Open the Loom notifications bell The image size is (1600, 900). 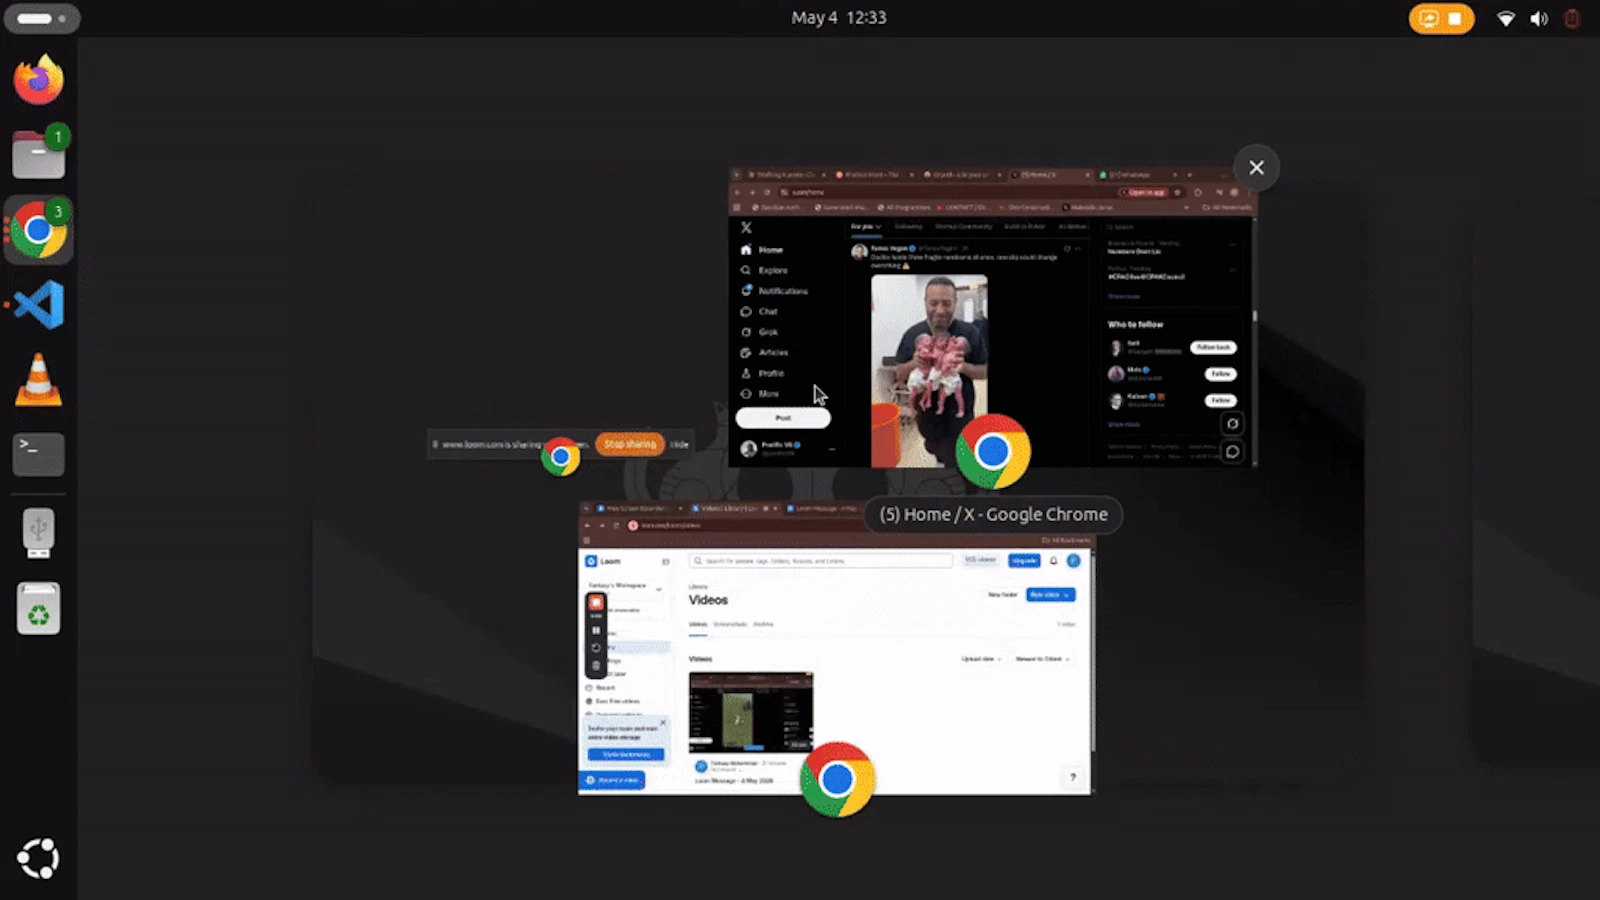click(x=1053, y=561)
